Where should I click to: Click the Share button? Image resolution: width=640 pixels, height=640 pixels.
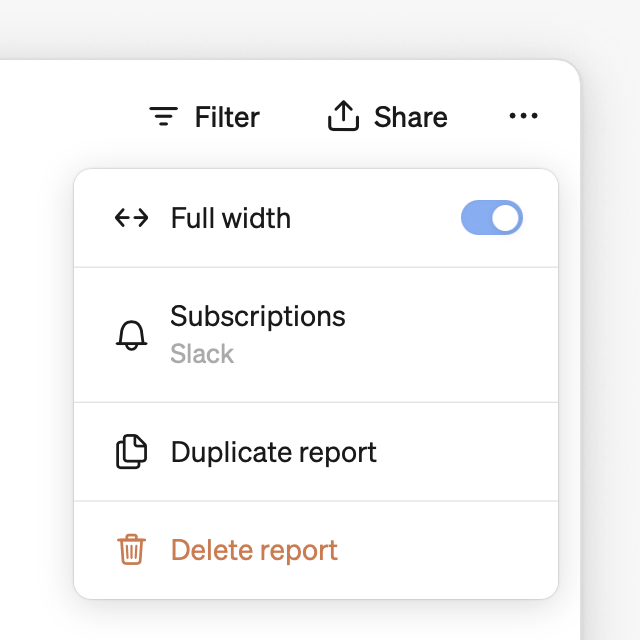pos(387,117)
